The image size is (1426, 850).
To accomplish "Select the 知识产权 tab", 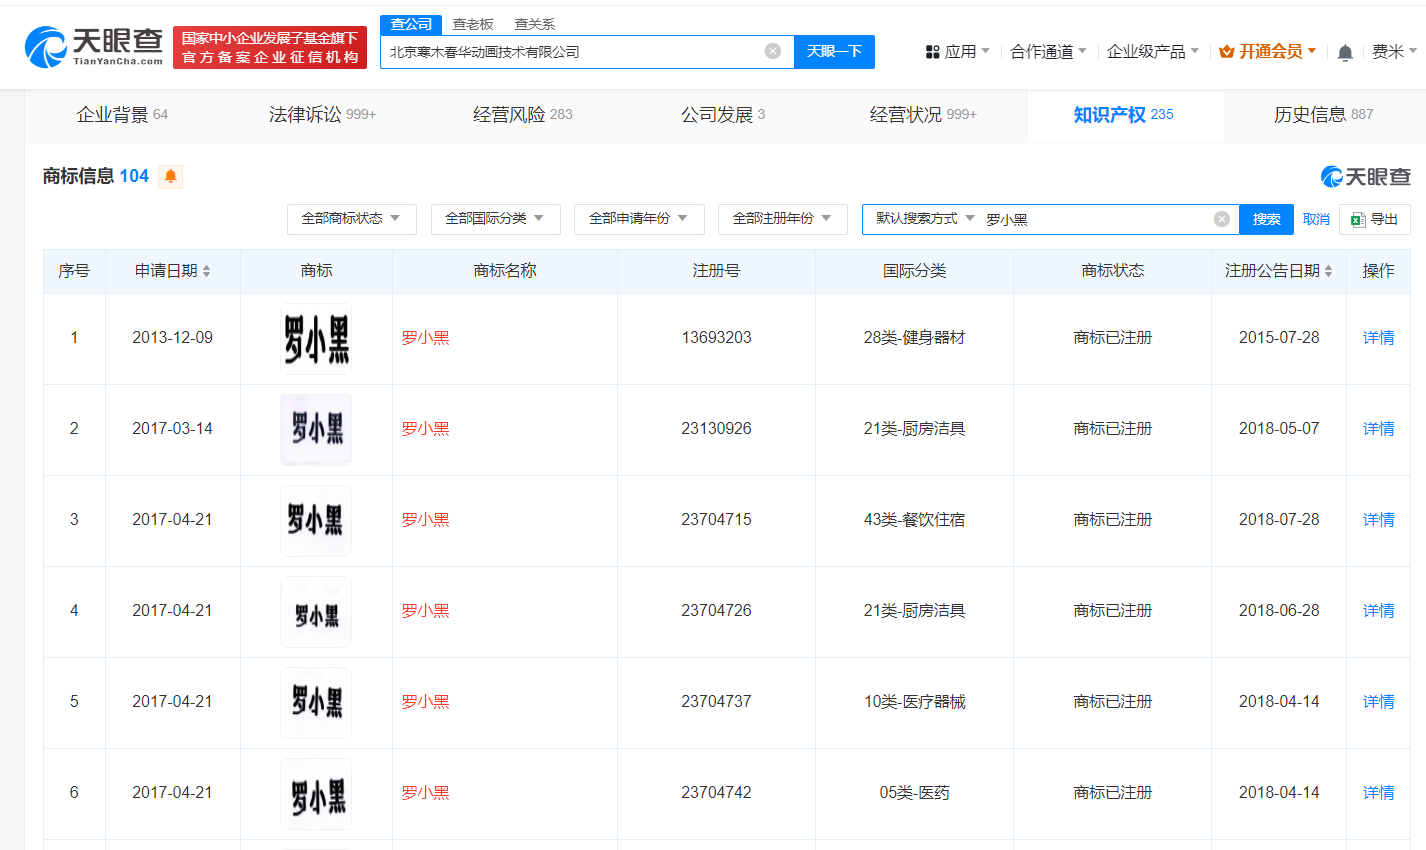I will point(1124,115).
